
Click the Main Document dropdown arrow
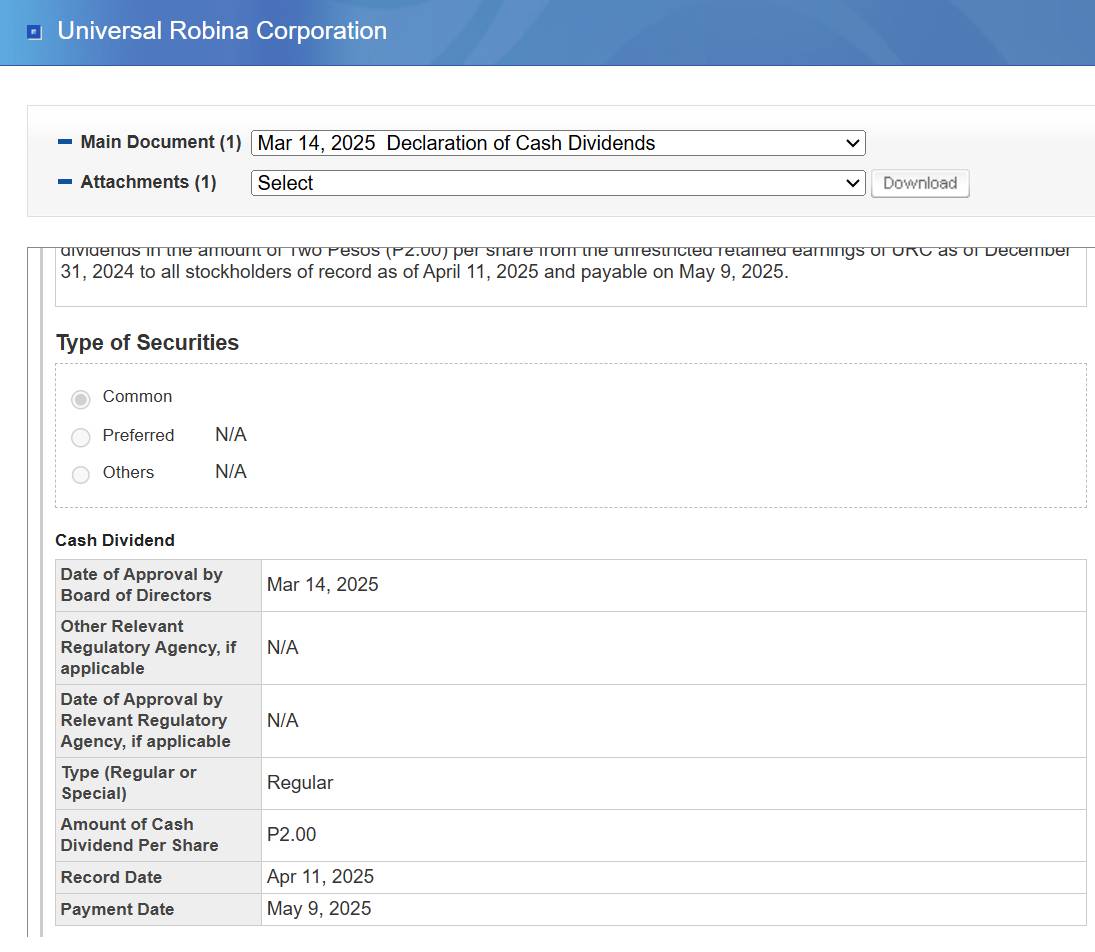coord(853,143)
